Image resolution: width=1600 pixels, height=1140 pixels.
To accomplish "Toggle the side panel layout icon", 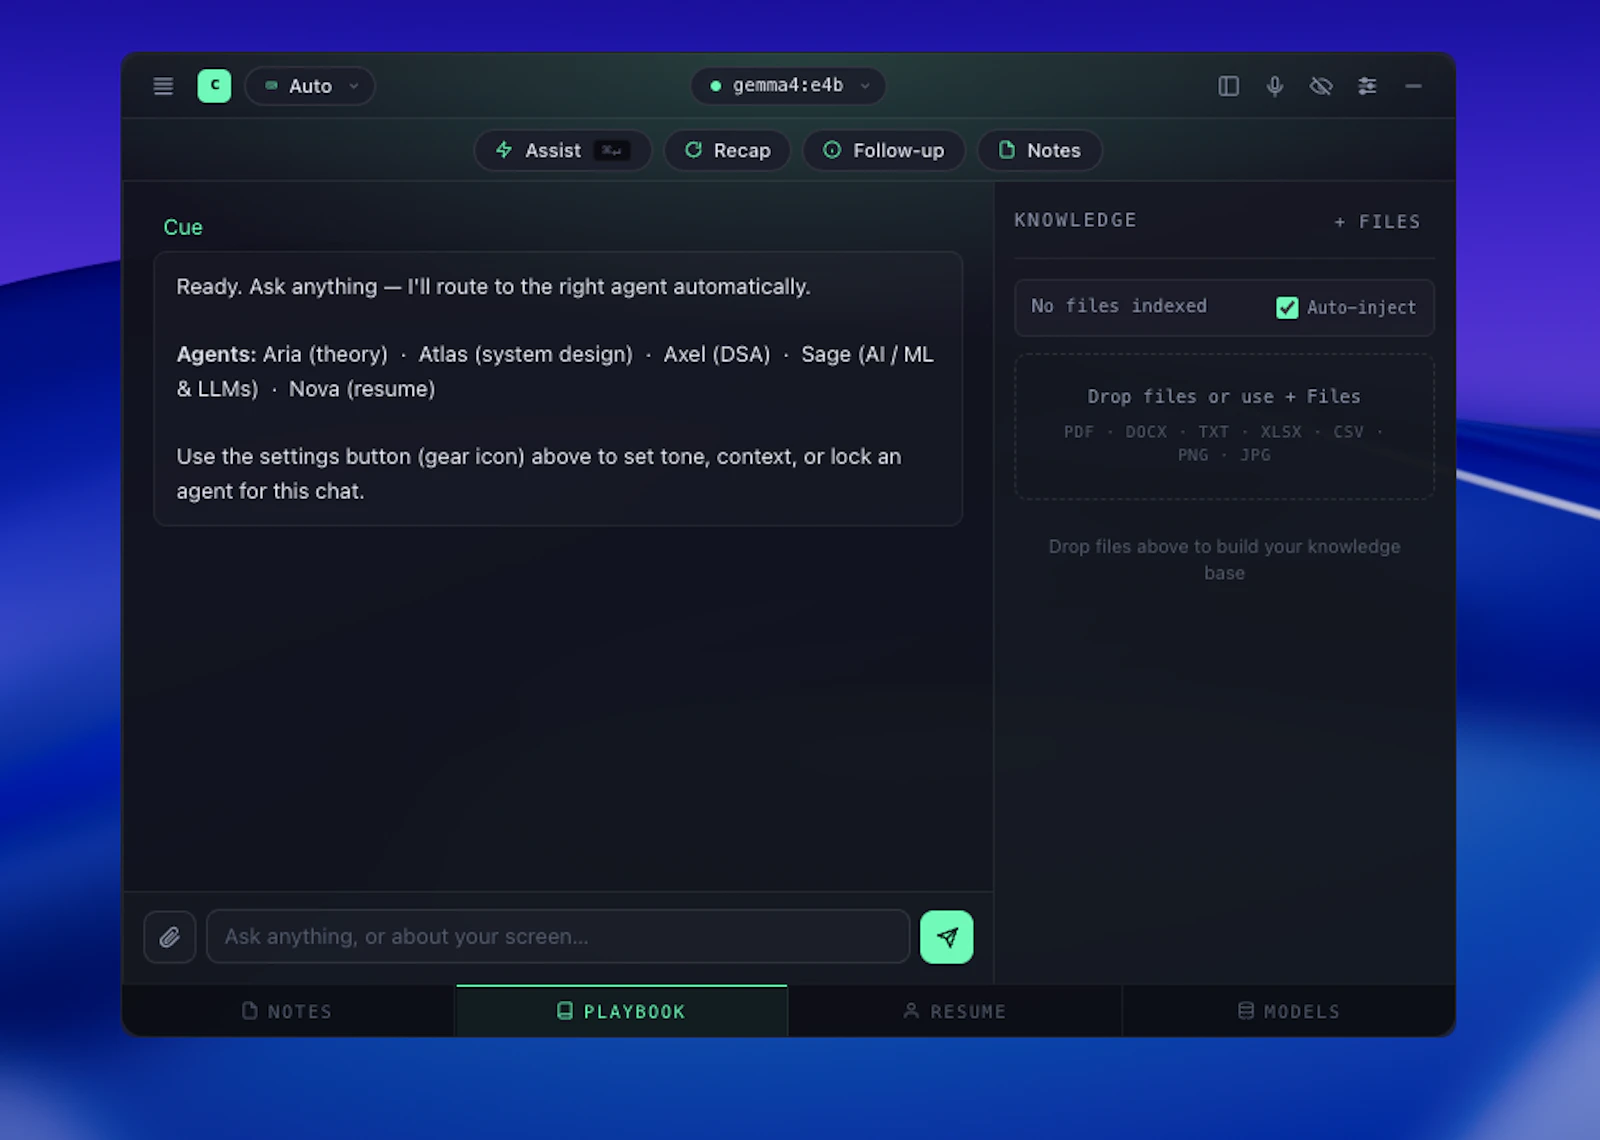I will [1229, 86].
